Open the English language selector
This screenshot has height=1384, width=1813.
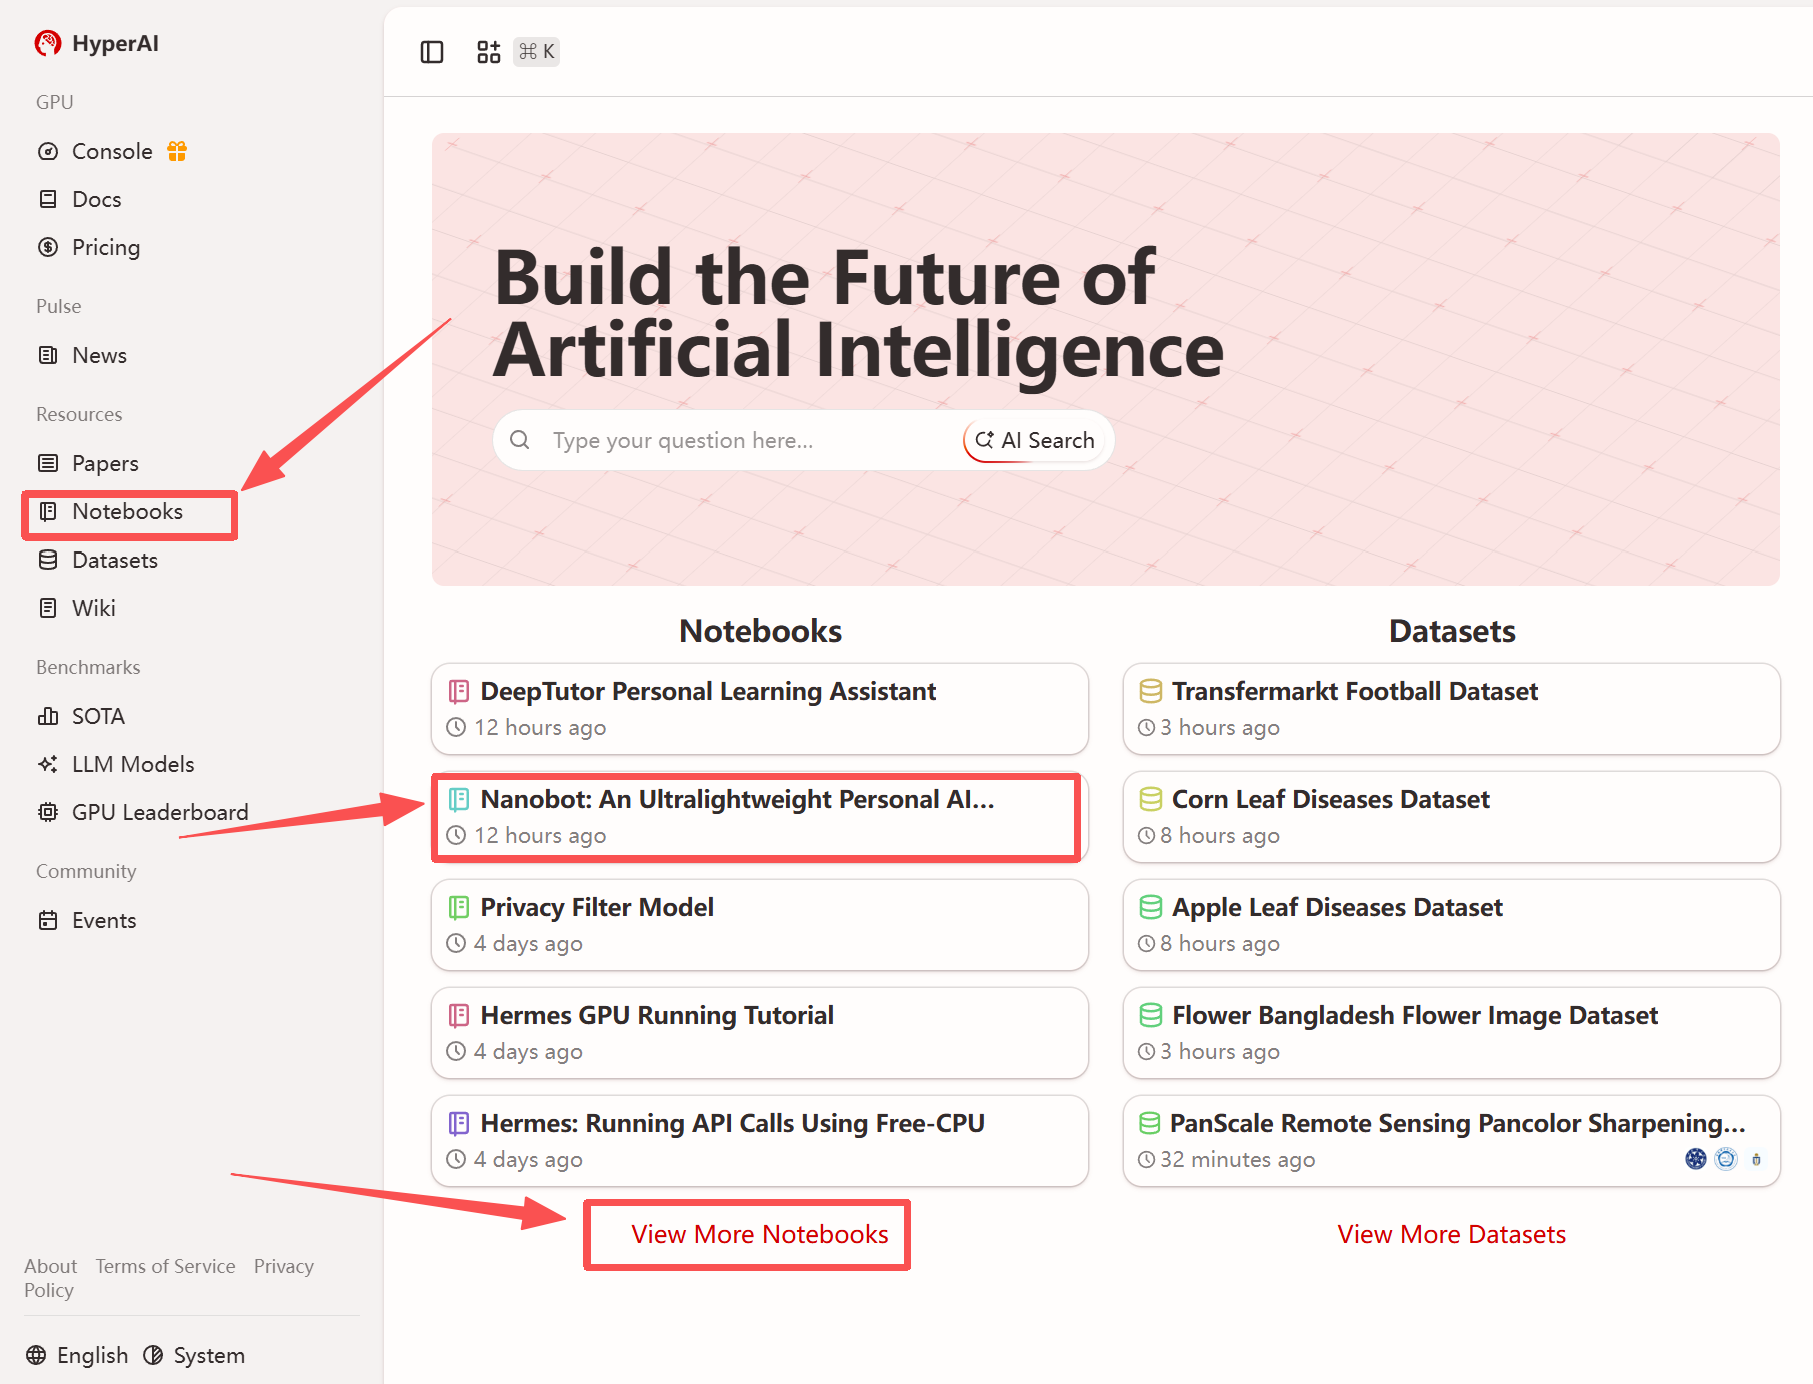point(78,1355)
